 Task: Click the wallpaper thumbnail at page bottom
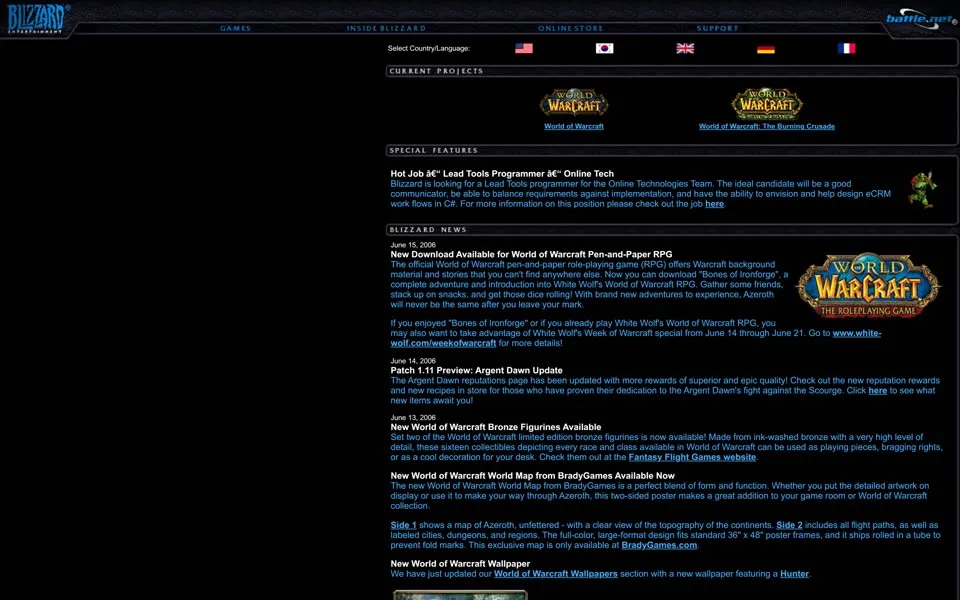click(x=460, y=594)
